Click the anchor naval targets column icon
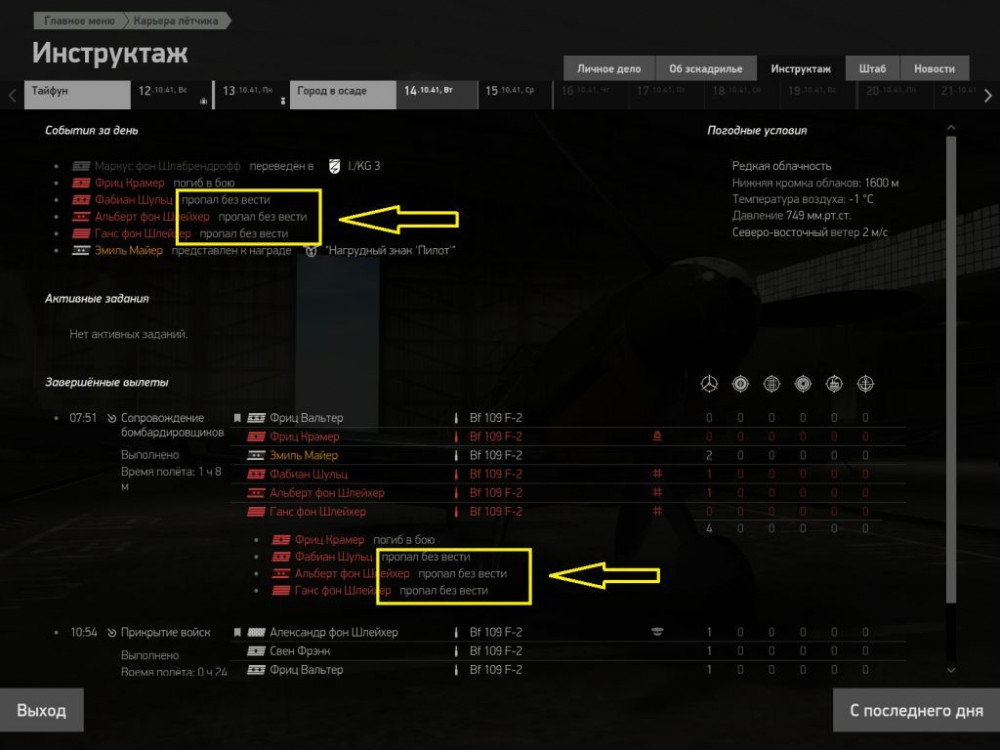The width and height of the screenshot is (1000, 750). point(865,384)
